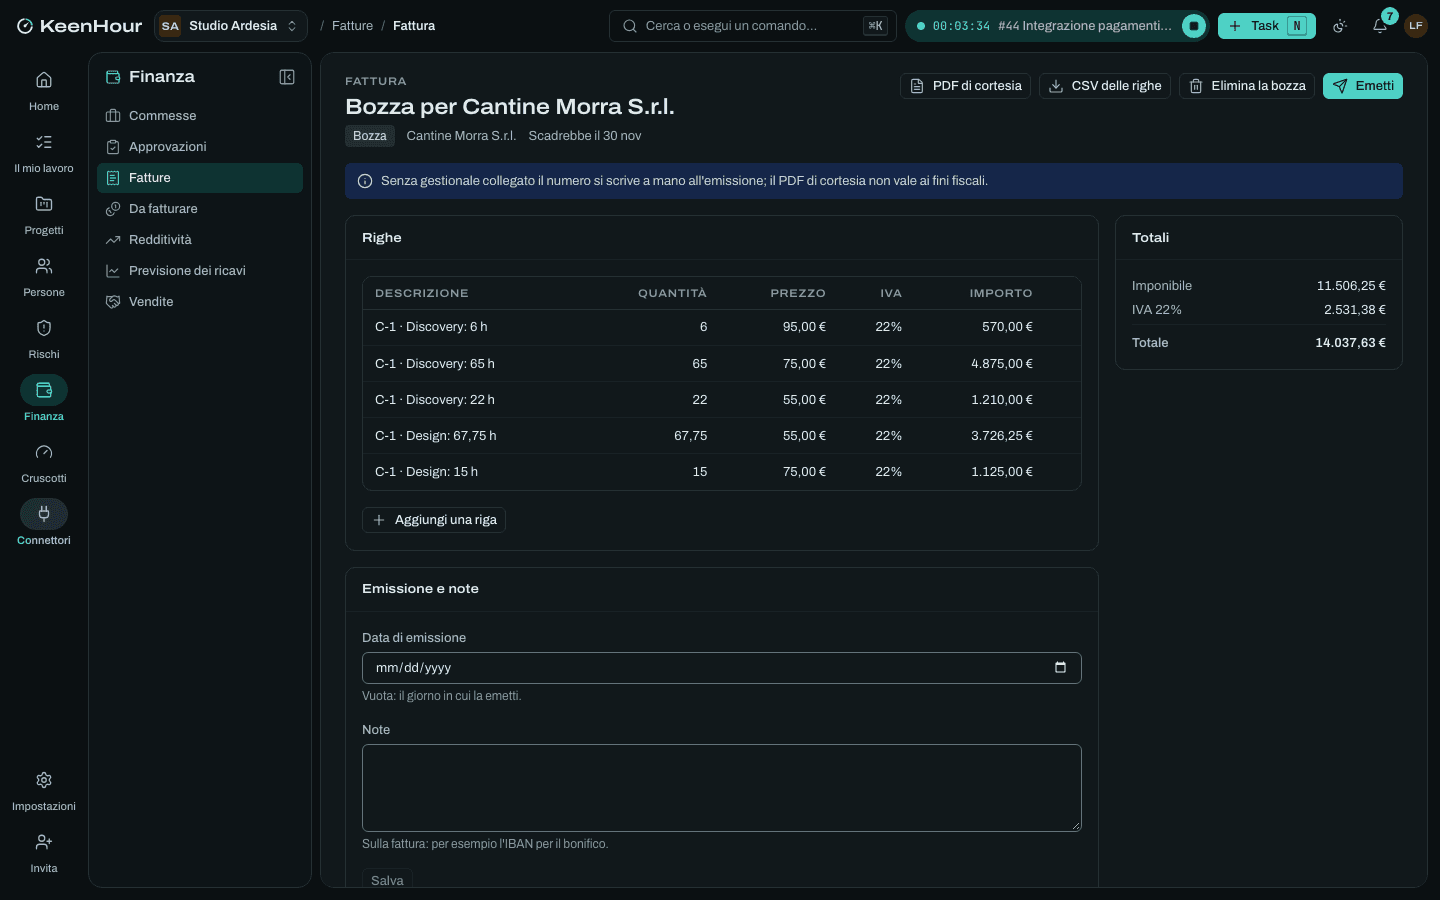Open Progetti from the sidebar

(x=44, y=215)
